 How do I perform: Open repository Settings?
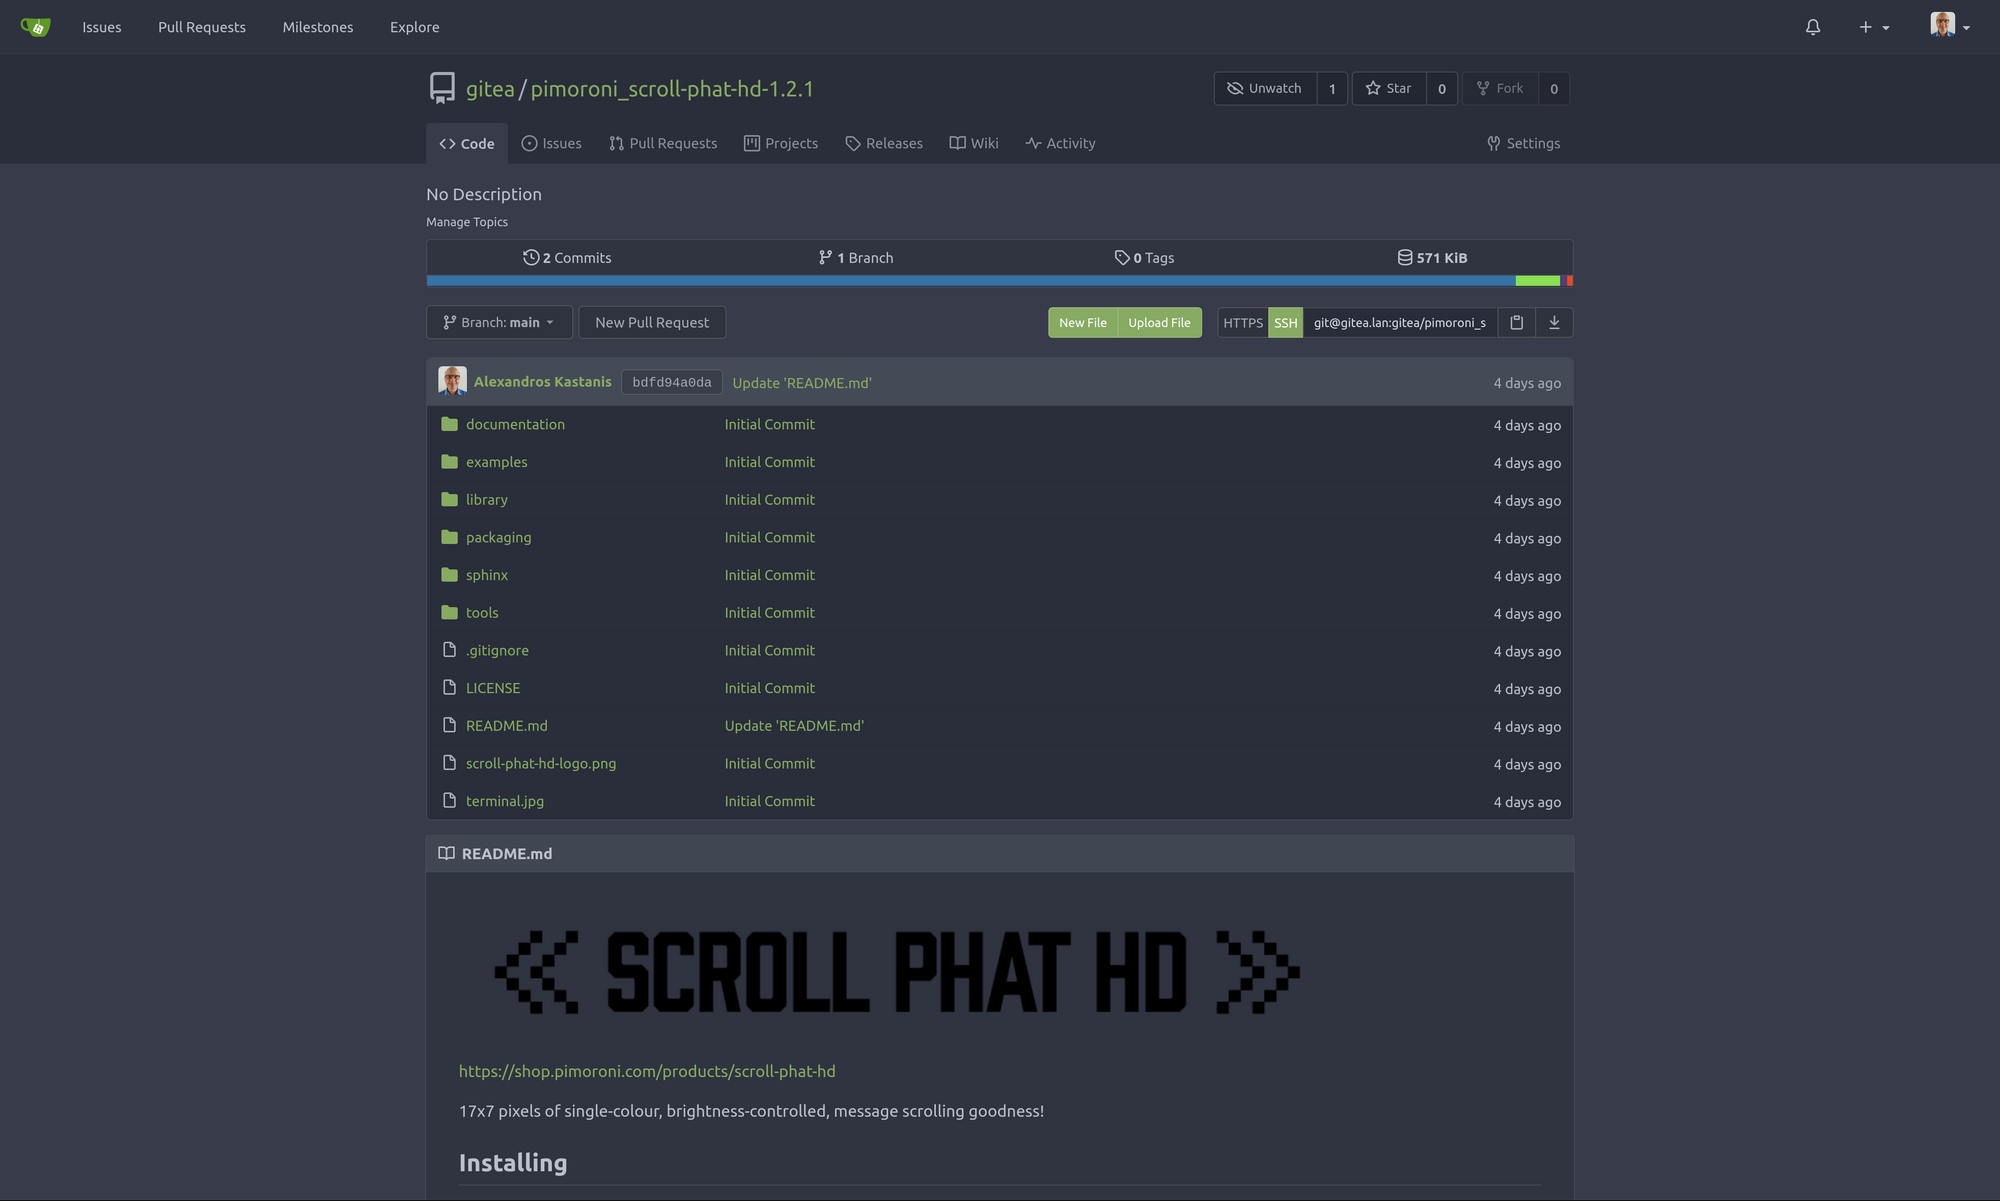[x=1523, y=143]
